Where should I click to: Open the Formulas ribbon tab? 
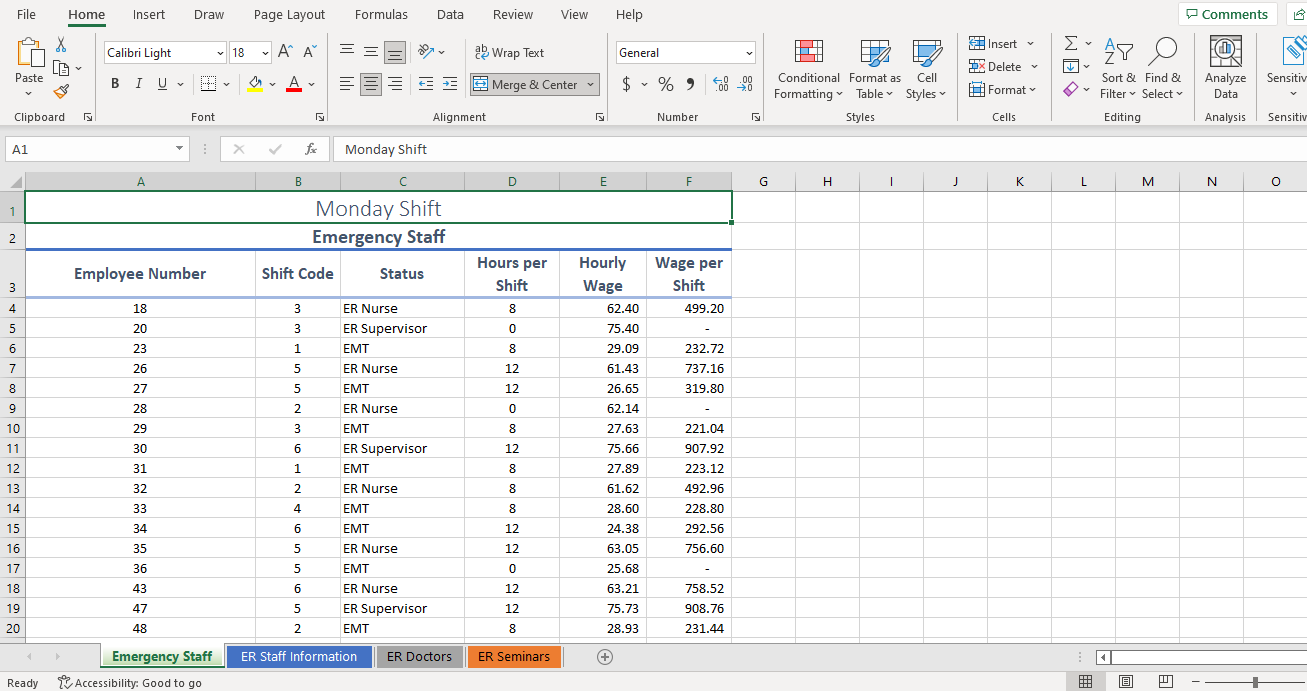pos(381,14)
